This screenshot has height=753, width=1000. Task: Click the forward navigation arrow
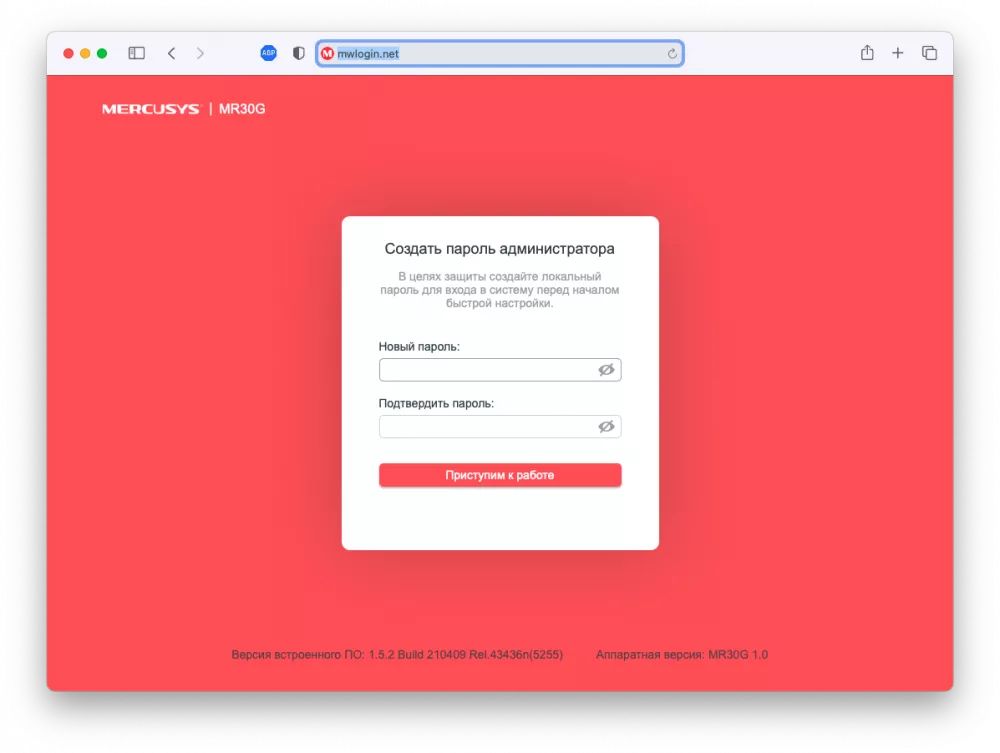200,53
